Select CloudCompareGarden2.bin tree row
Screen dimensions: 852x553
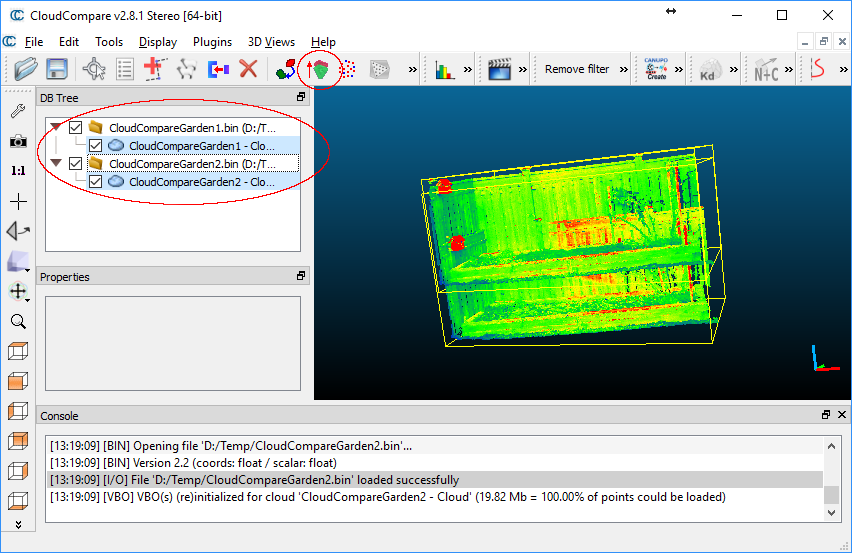point(193,164)
